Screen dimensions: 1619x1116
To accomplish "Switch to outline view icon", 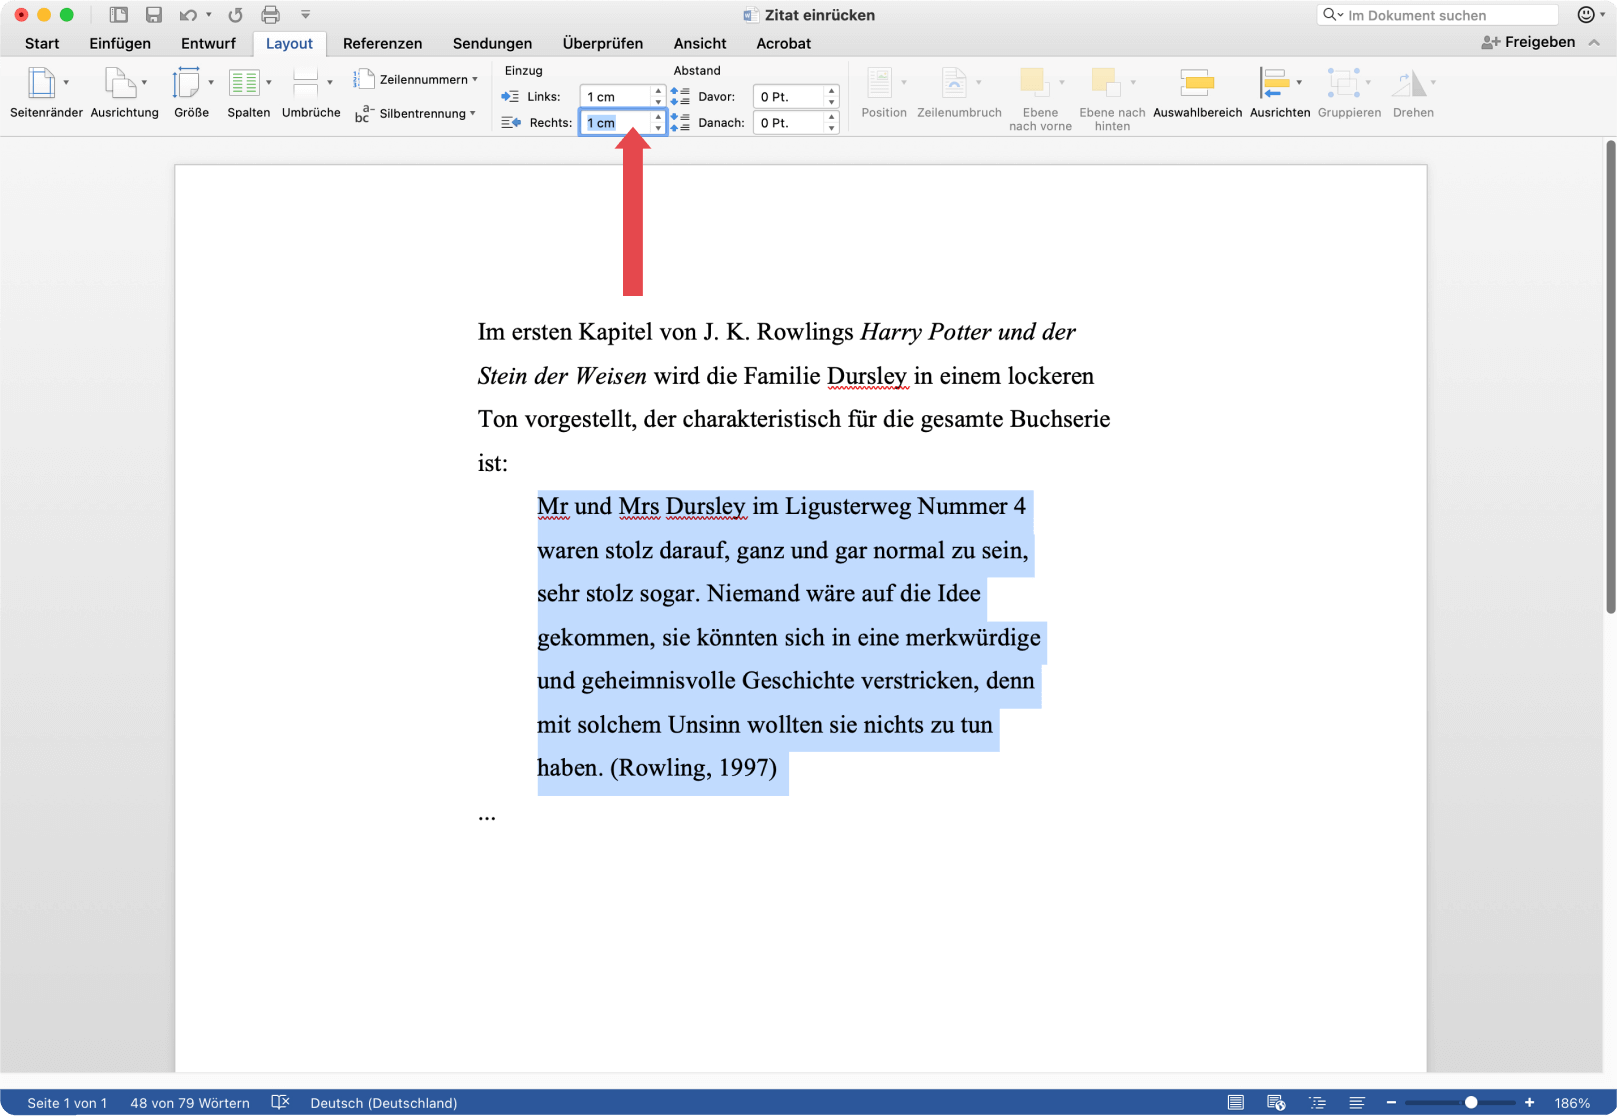I will [x=1317, y=1102].
